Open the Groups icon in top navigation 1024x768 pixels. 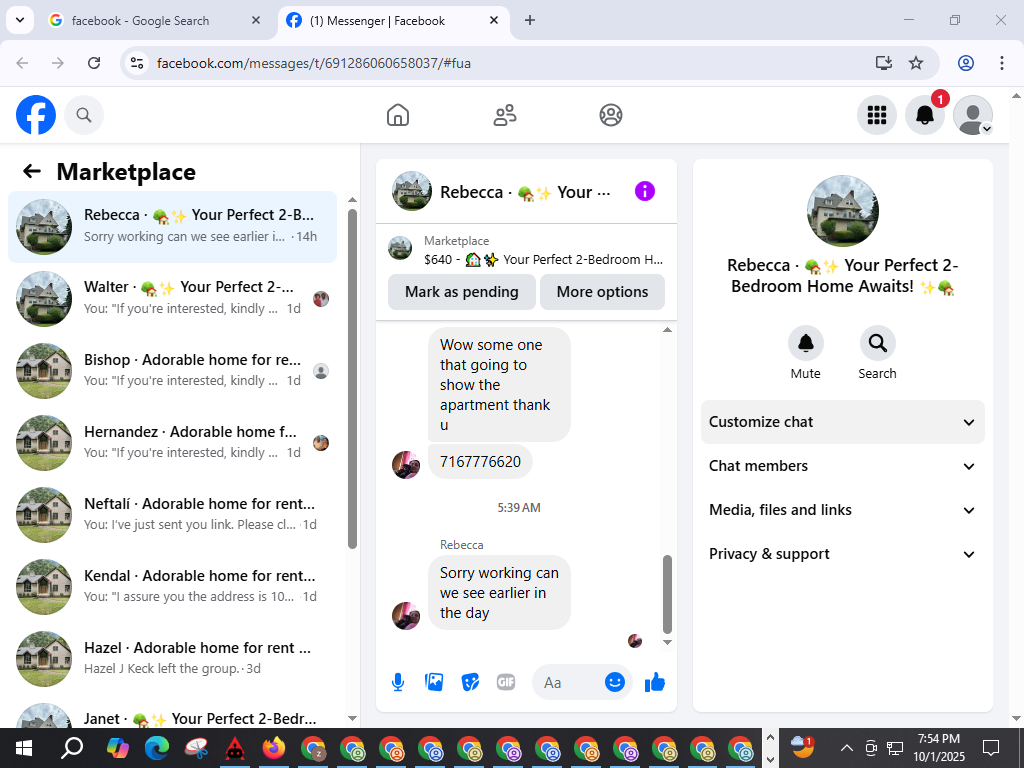pos(611,115)
